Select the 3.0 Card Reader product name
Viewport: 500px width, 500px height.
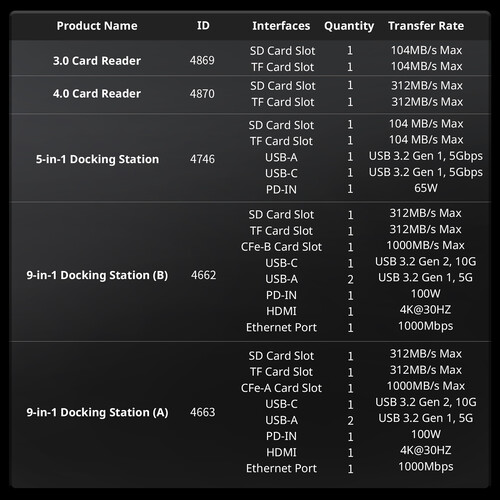pos(97,61)
